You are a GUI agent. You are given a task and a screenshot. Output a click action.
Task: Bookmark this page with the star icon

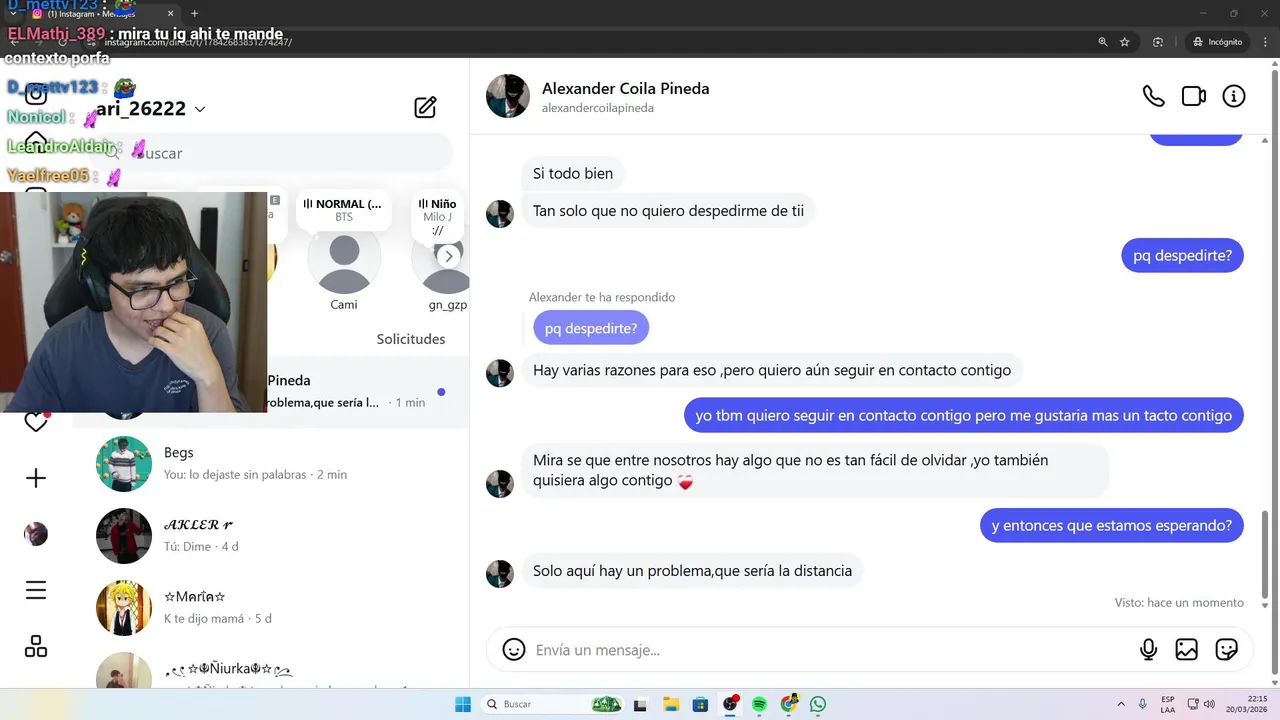point(1125,42)
